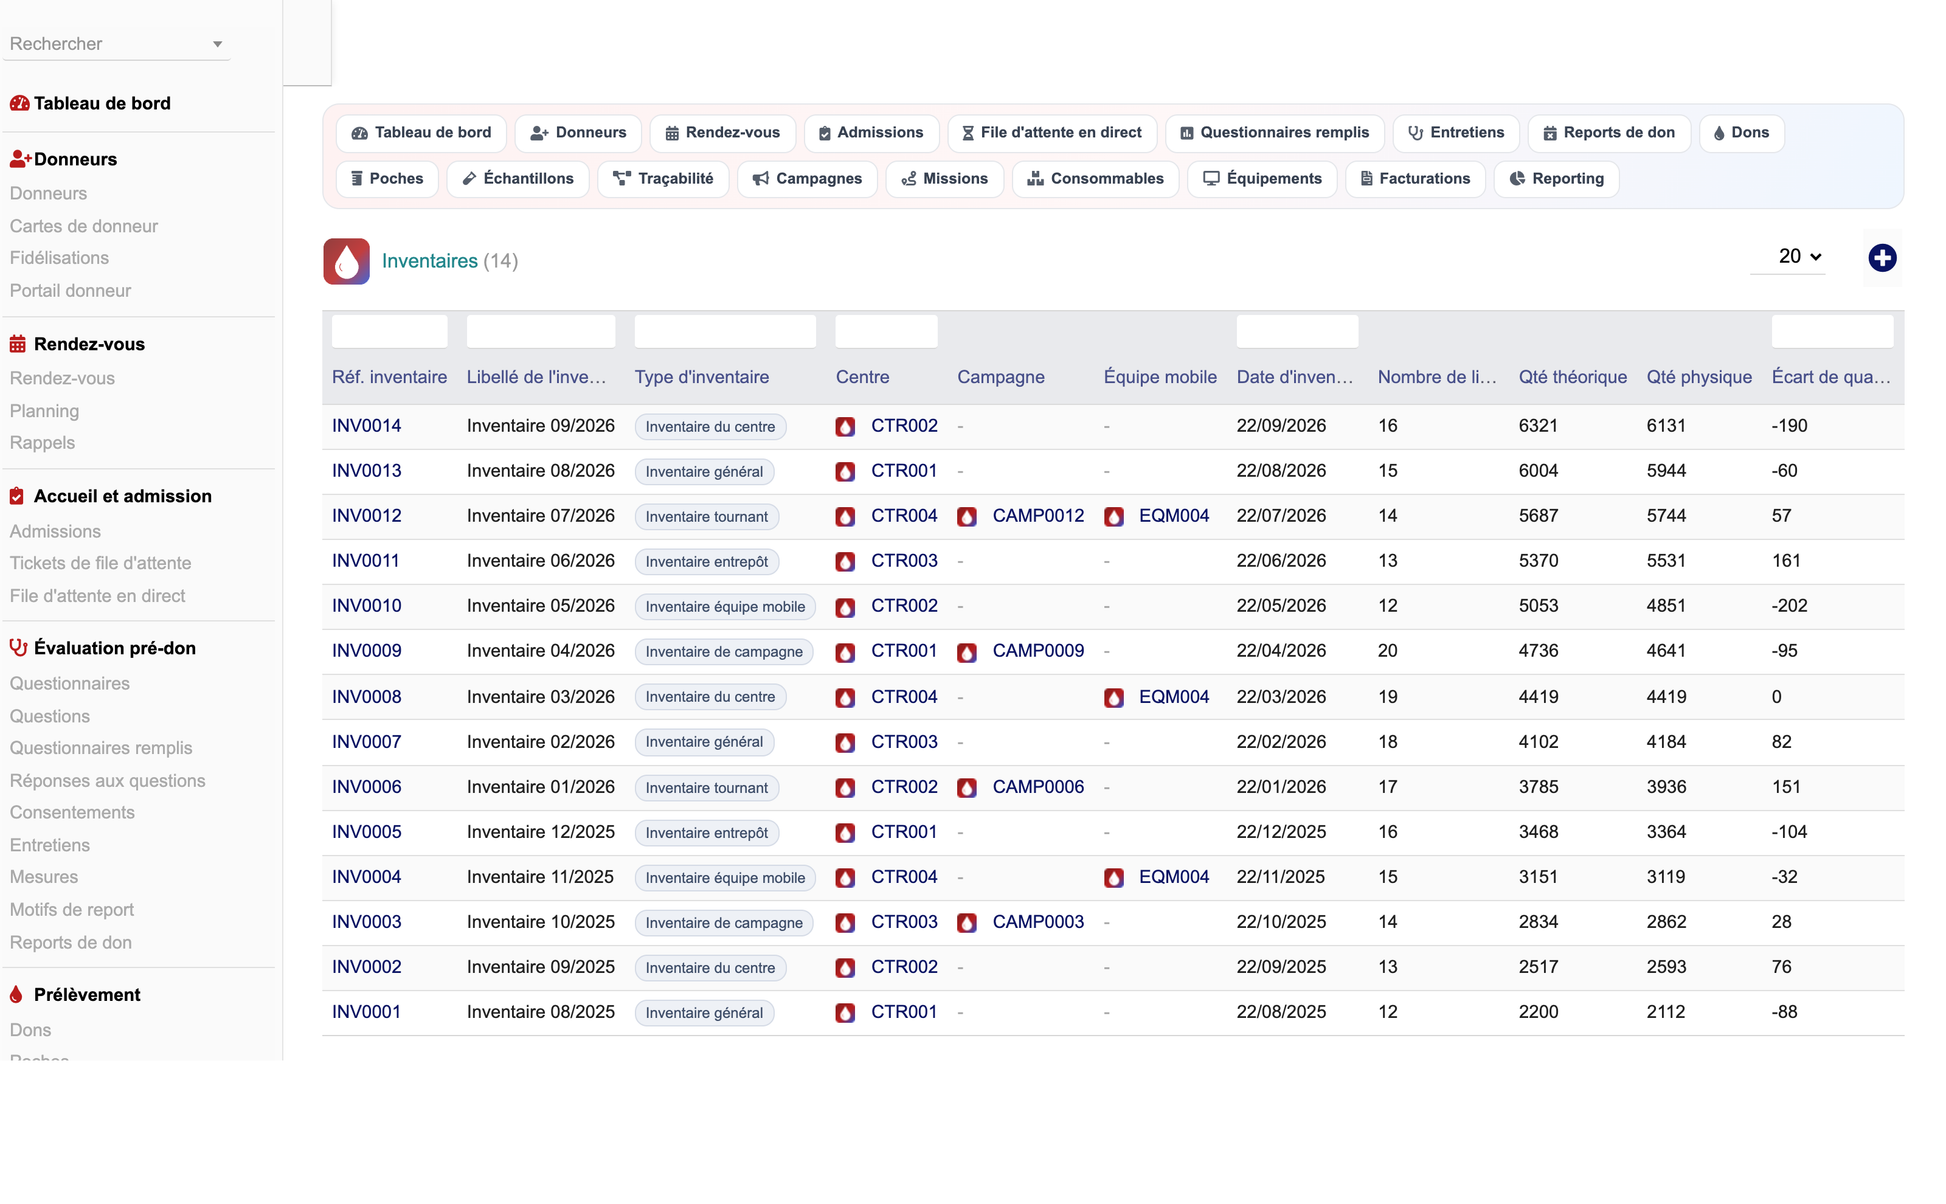Go to the Traçabilité tab
Image resolution: width=1946 pixels, height=1204 pixels.
click(663, 179)
